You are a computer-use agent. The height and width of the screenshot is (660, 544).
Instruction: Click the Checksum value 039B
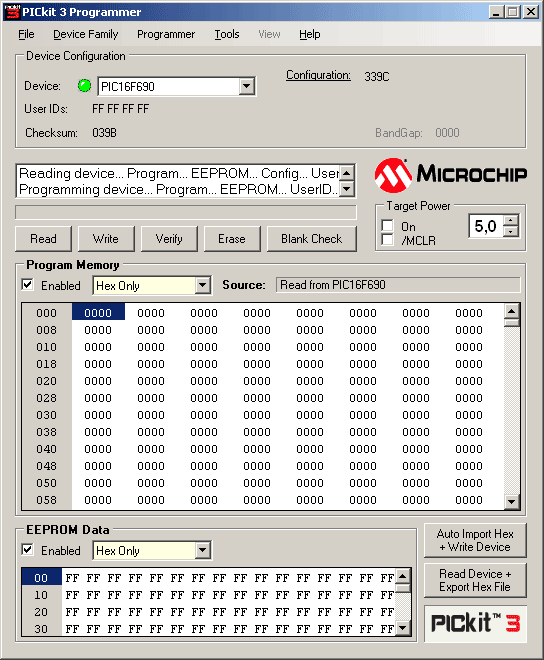click(x=104, y=133)
